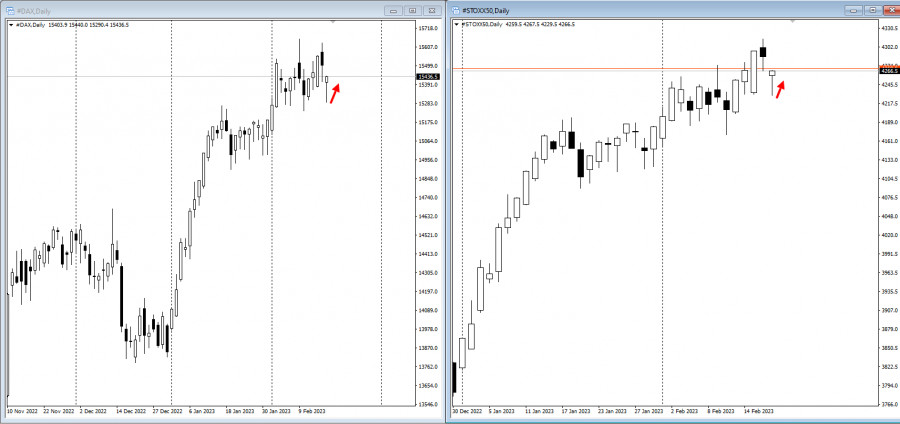Click the chart shift triangle marker atop DAX chart
The height and width of the screenshot is (424, 900).
(333, 22)
